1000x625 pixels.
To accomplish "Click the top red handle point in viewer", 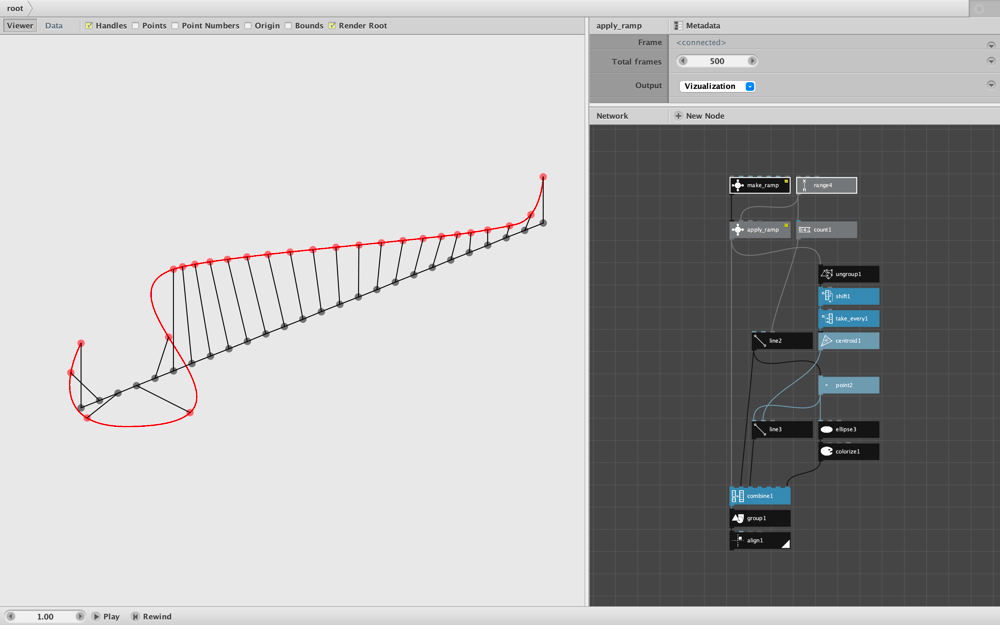I will [x=543, y=177].
